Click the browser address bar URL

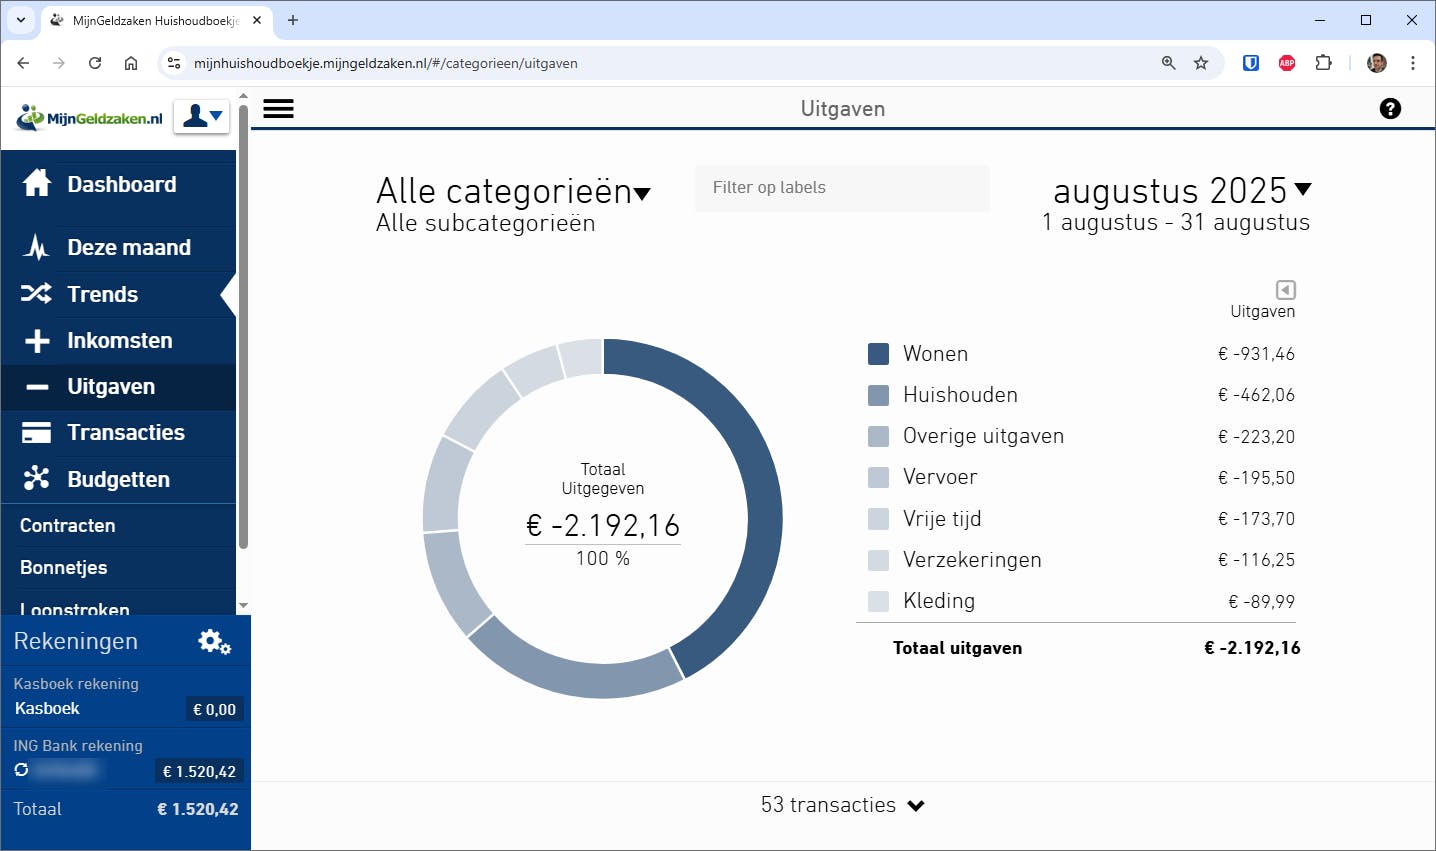[386, 63]
